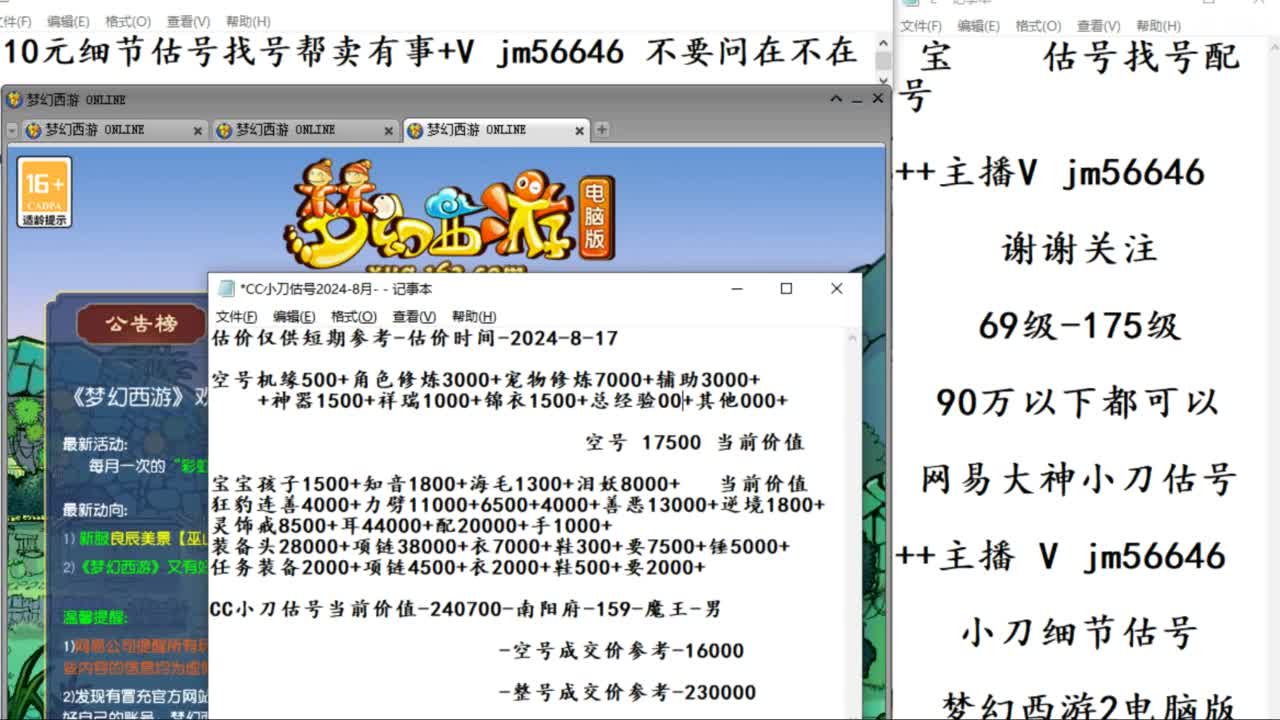Click 梦幻西游2电脑版 text in right notepad
This screenshot has height=720, width=1280.
pyautogui.click(x=1088, y=706)
